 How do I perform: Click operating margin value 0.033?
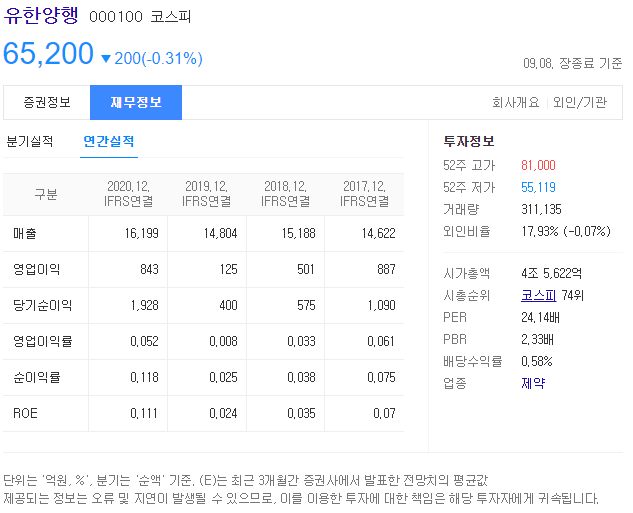pos(301,341)
